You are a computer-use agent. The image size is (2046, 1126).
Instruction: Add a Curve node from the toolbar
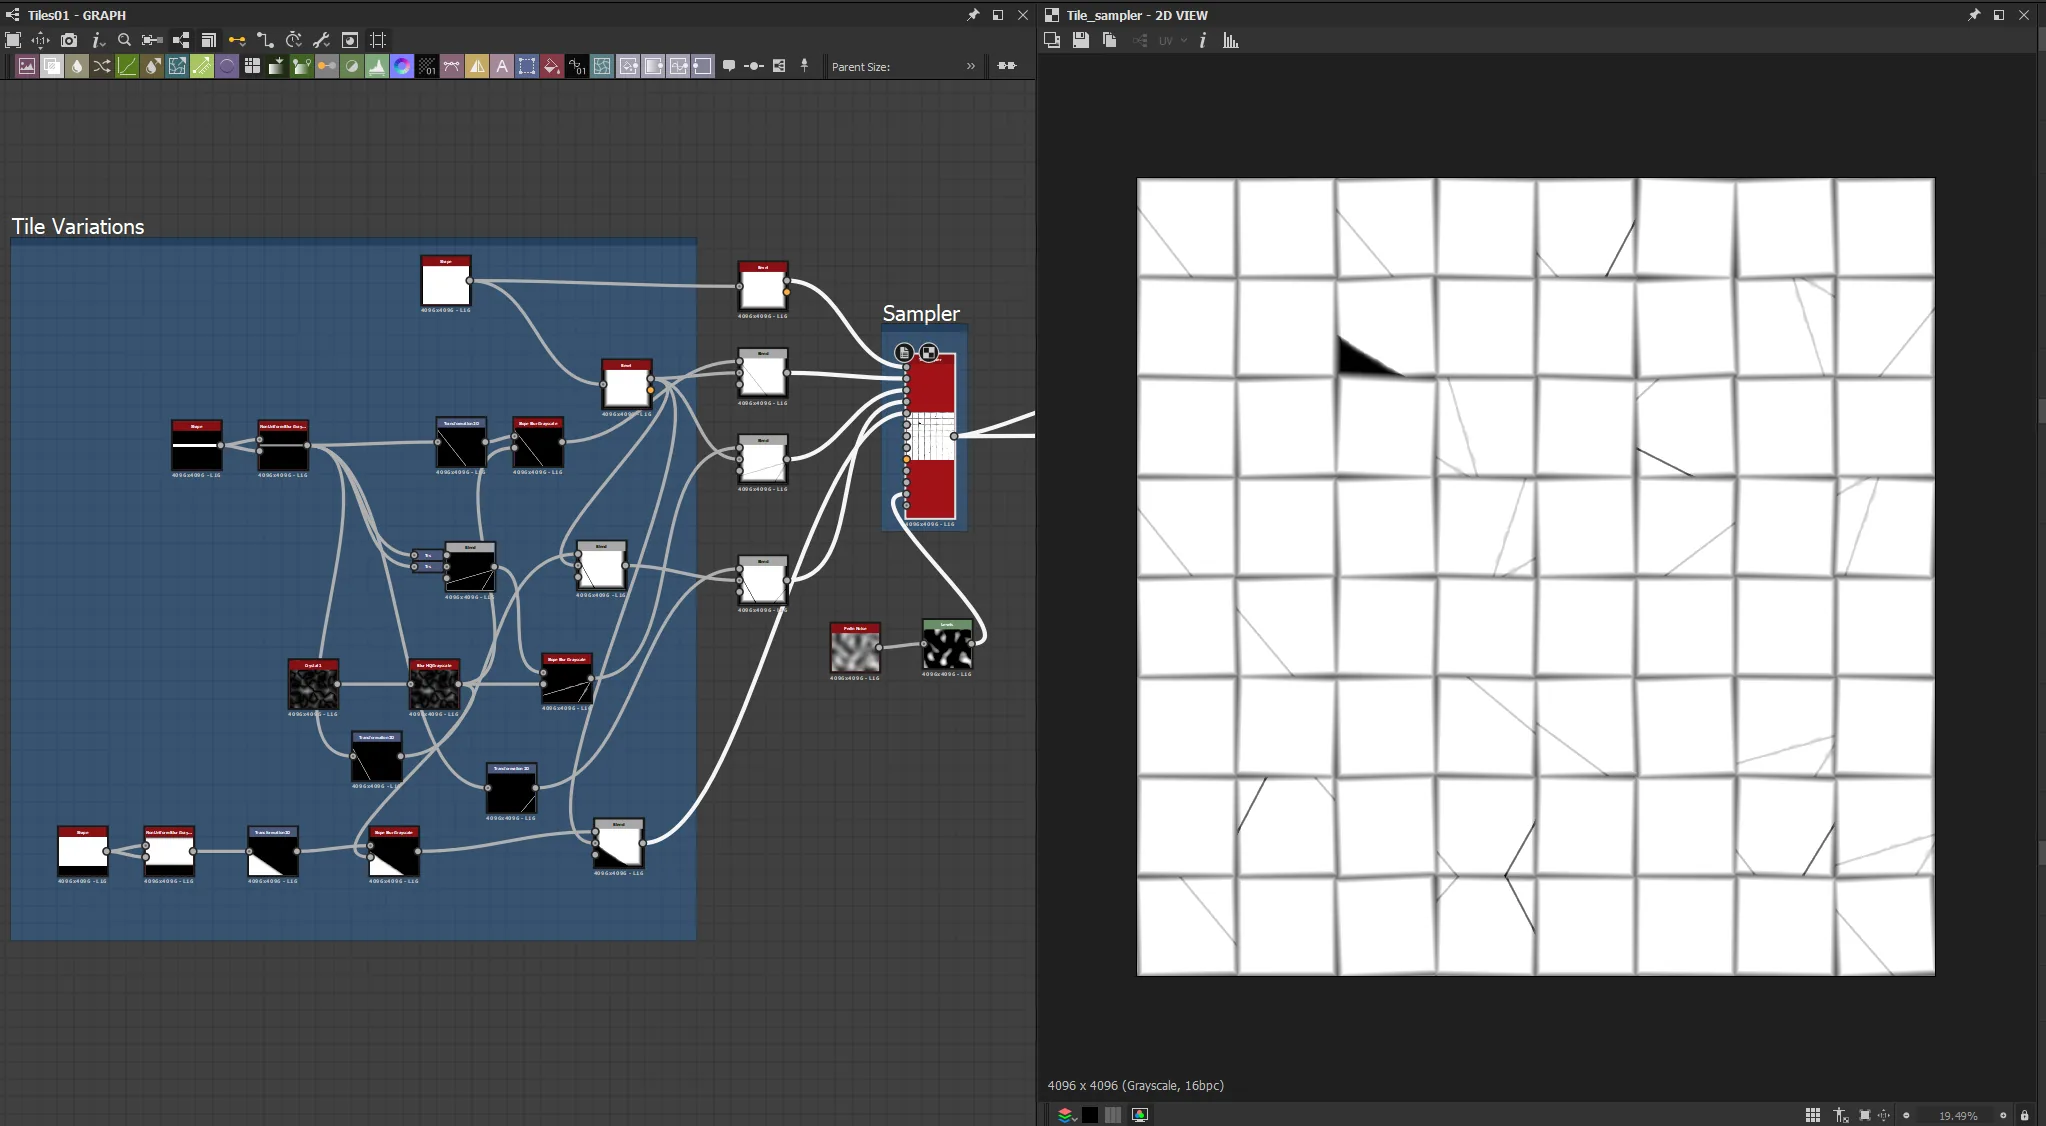[127, 66]
